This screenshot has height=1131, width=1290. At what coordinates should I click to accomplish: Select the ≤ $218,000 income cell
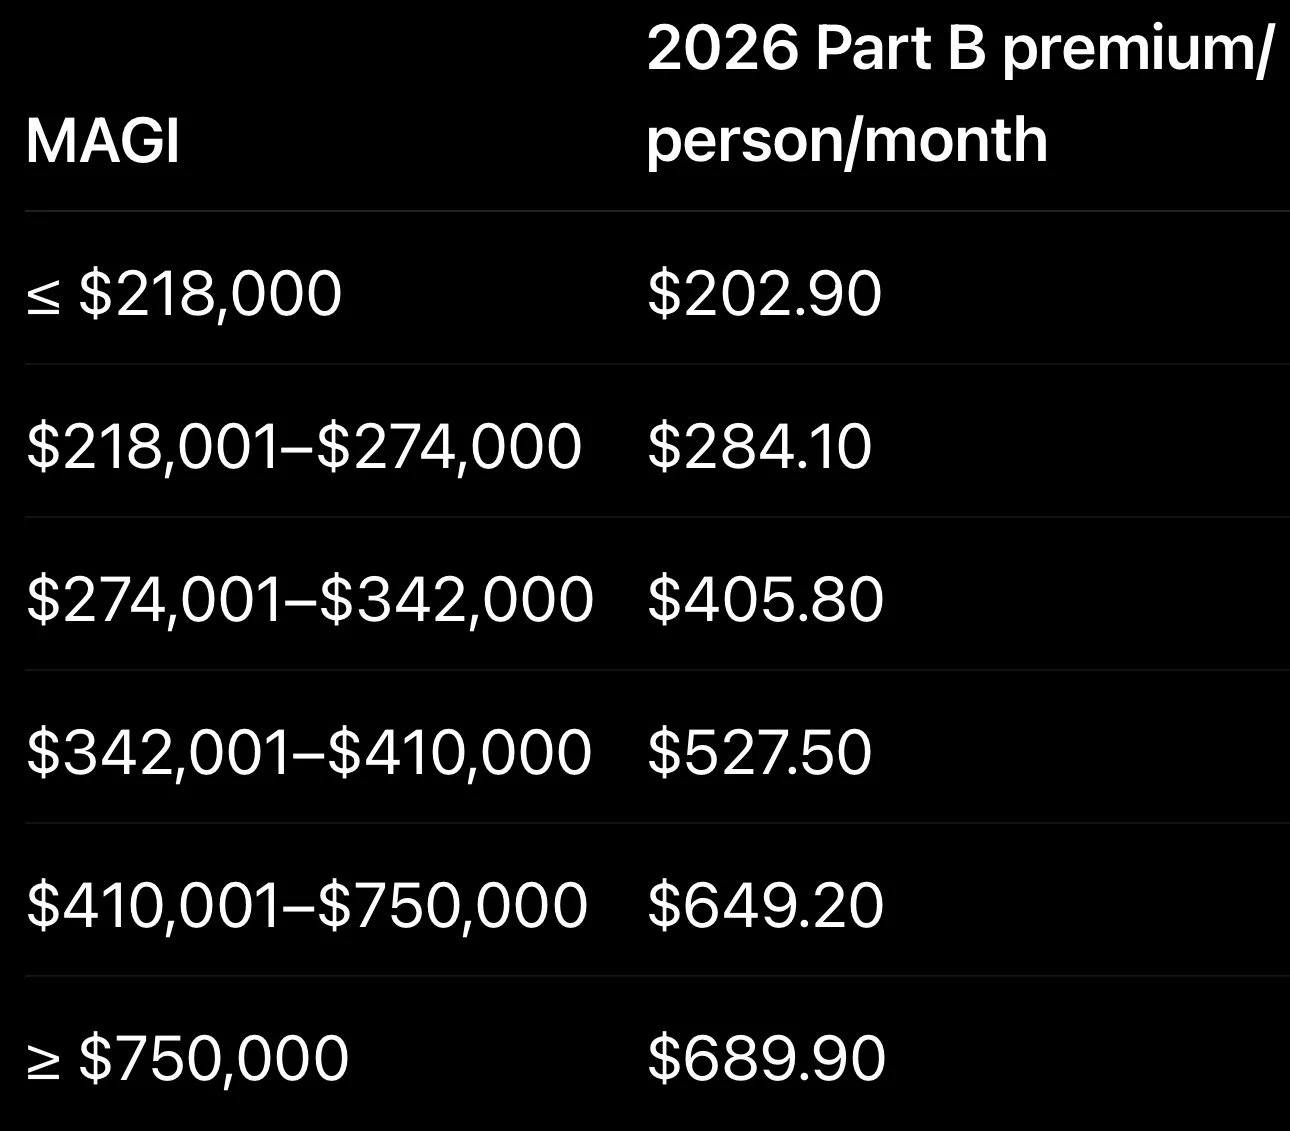pyautogui.click(x=184, y=294)
